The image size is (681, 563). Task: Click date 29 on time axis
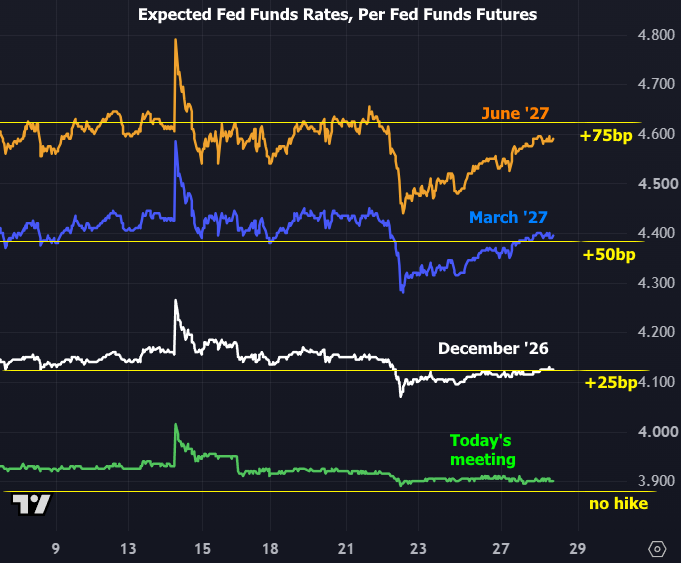pos(578,549)
